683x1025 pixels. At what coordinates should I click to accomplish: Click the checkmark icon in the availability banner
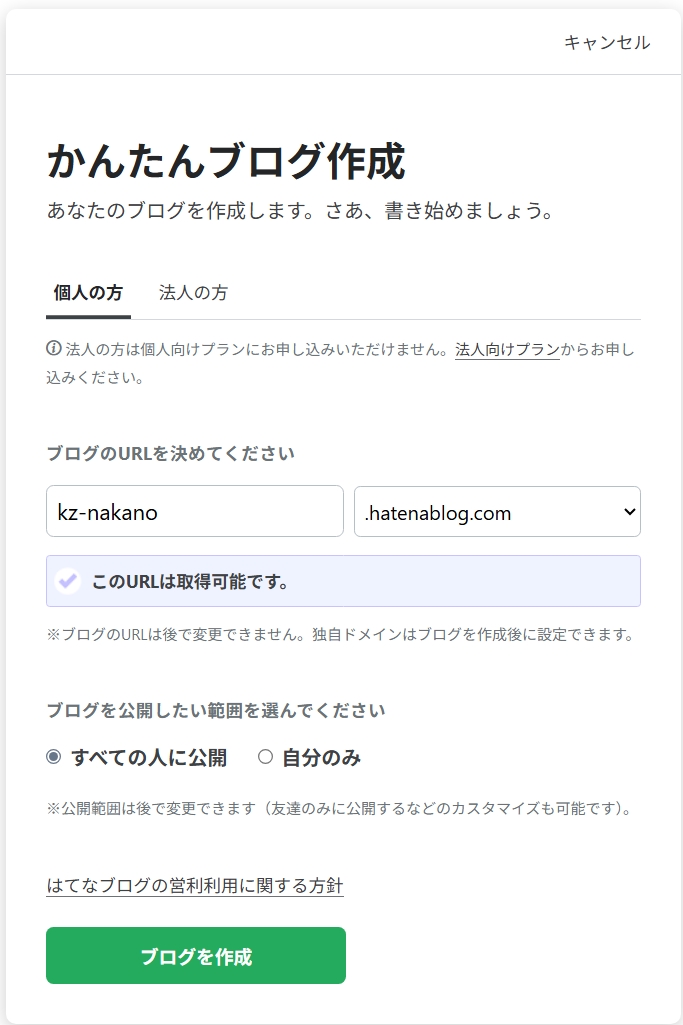pyautogui.click(x=67, y=581)
